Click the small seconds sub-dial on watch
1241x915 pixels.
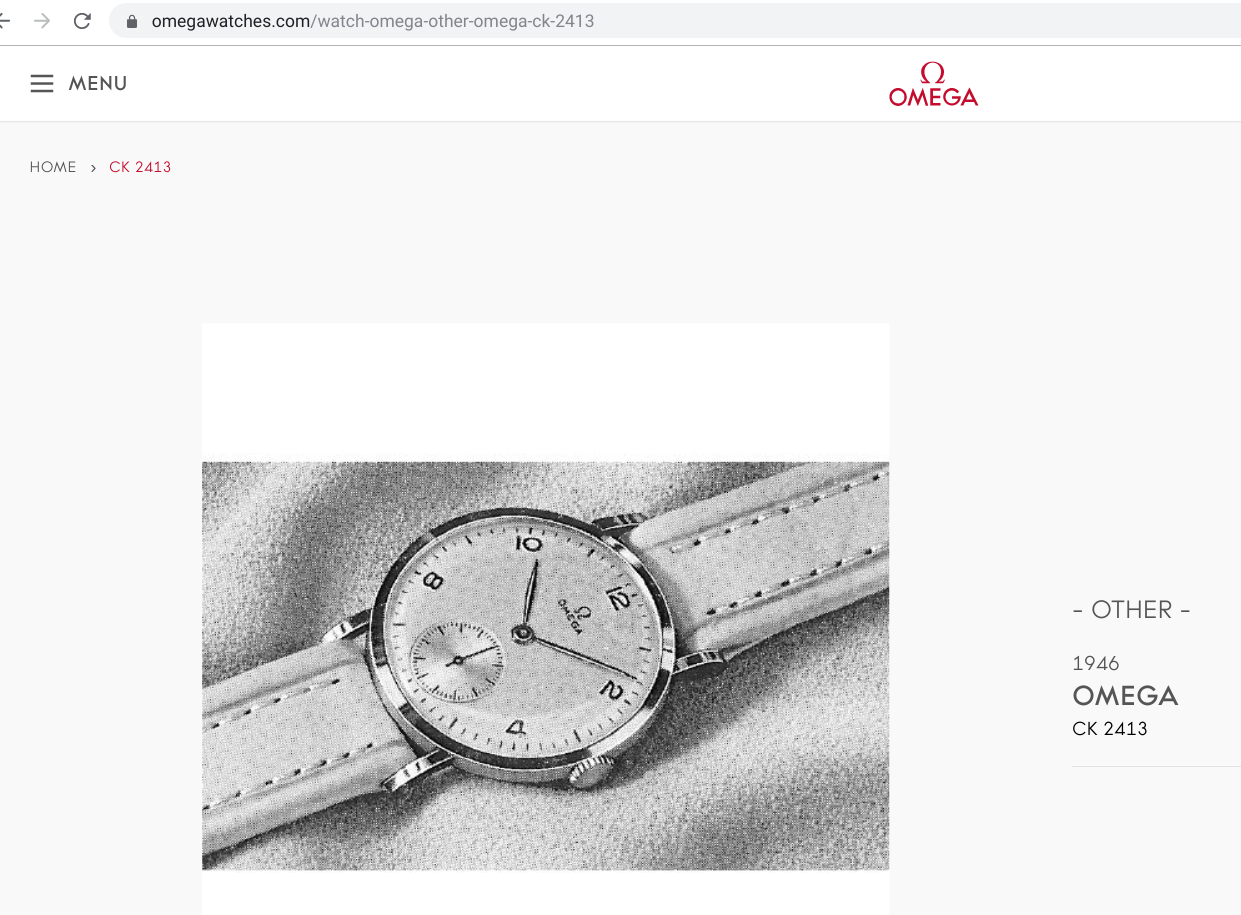(x=458, y=661)
